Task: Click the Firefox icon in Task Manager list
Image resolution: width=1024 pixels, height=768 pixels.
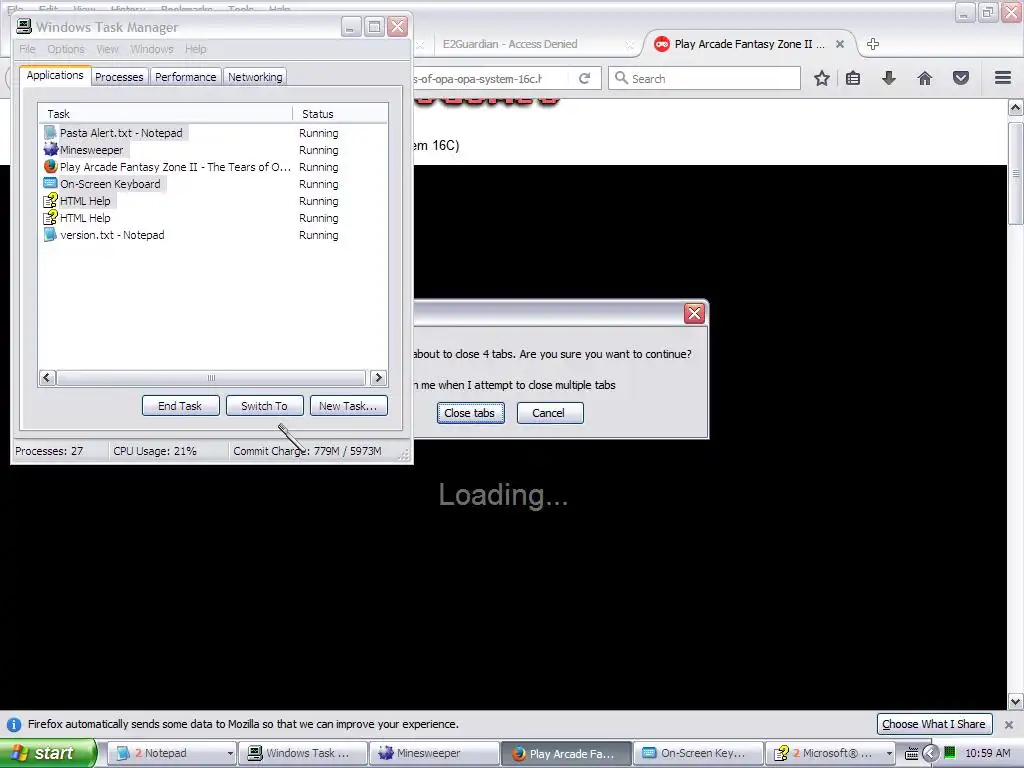Action: pos(50,167)
